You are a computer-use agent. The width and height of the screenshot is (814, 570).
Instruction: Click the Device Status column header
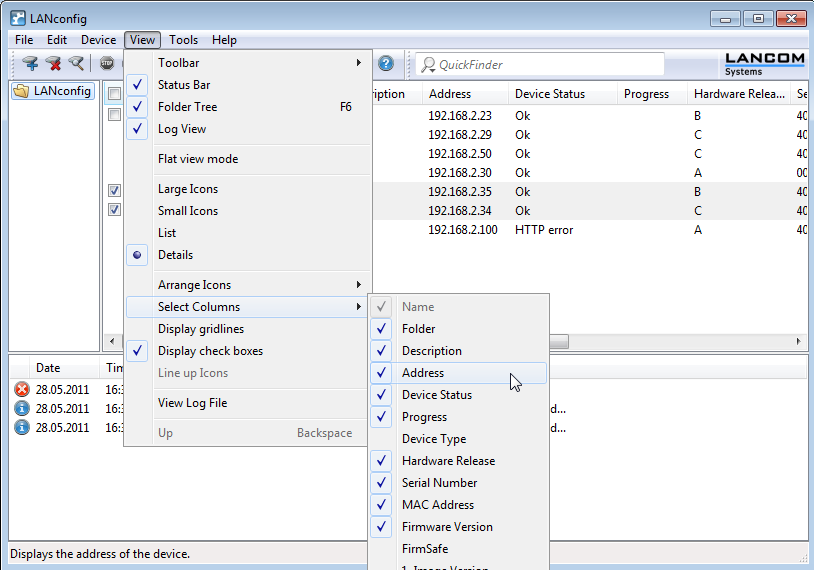[x=549, y=94]
